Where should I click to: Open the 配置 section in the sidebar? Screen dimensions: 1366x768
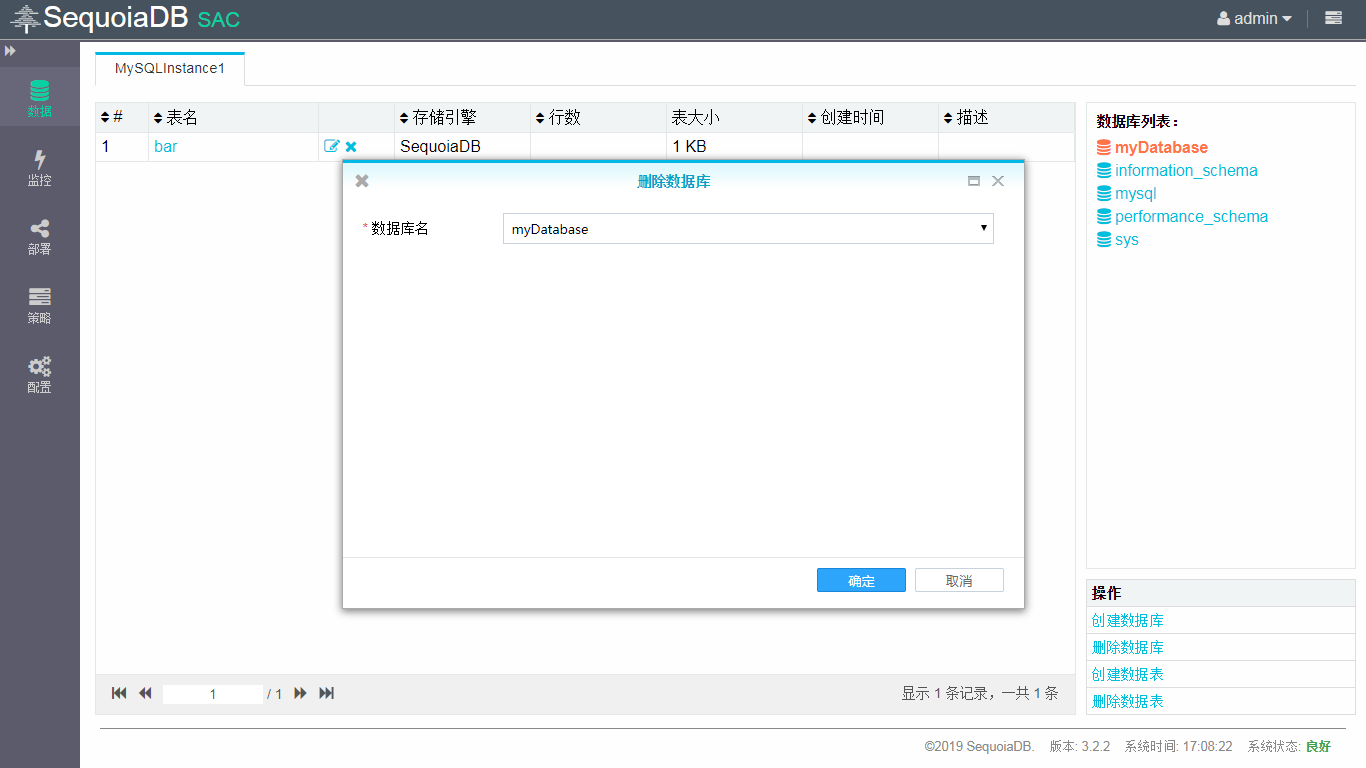39,375
